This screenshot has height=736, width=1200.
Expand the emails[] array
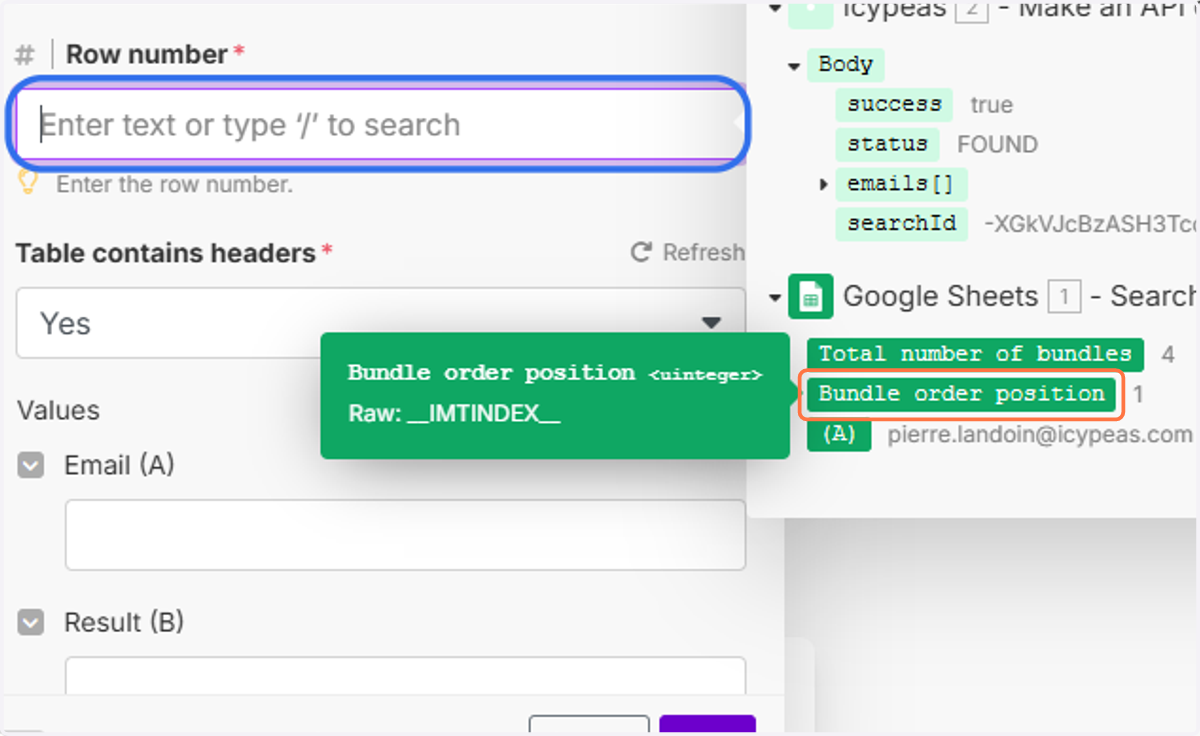(x=824, y=184)
